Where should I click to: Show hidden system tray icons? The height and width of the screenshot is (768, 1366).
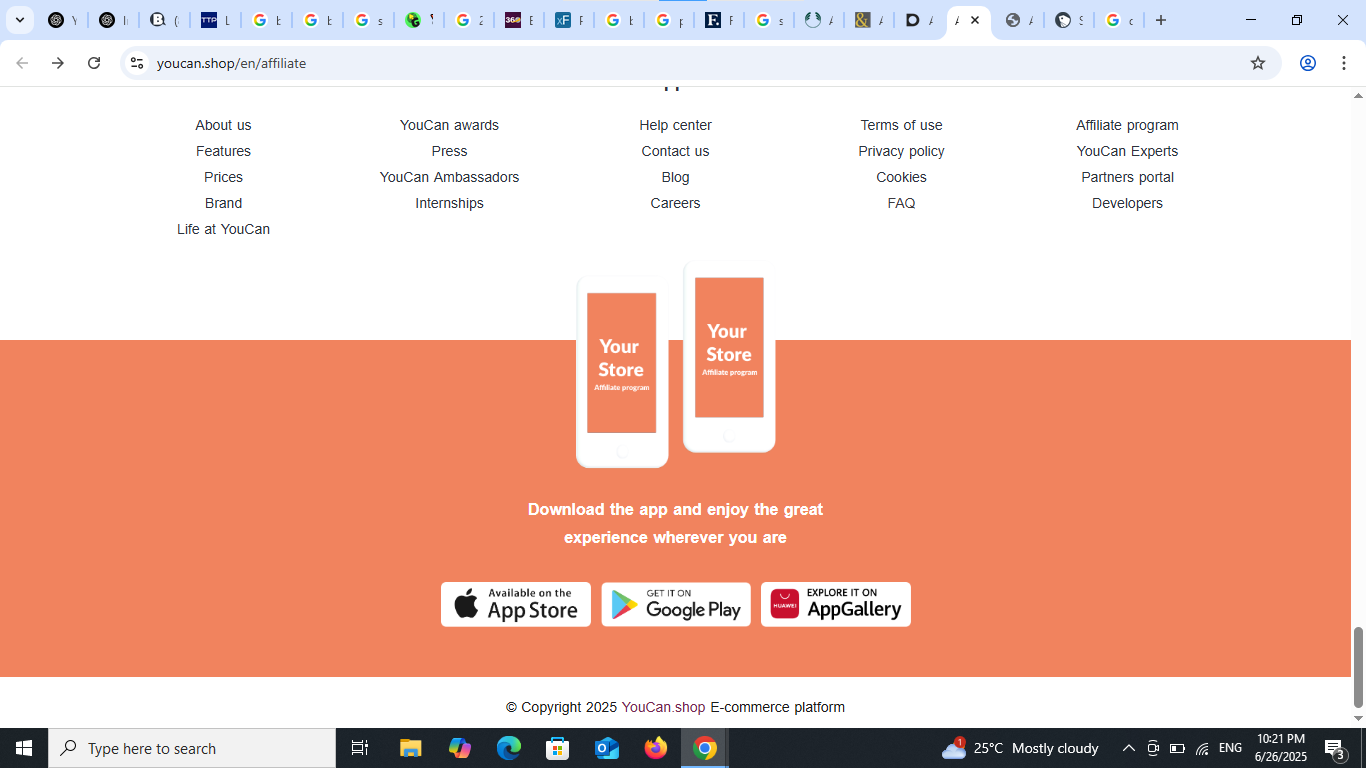pyautogui.click(x=1129, y=748)
